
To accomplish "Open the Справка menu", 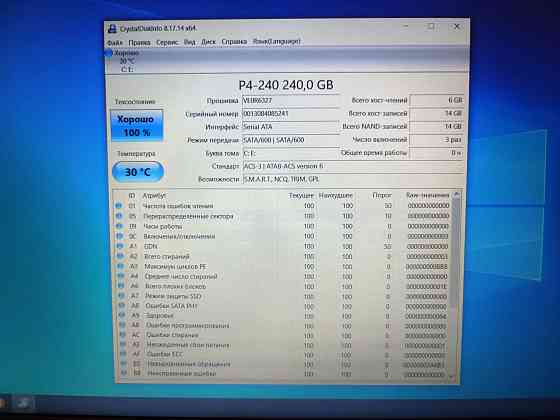I will (x=234, y=41).
